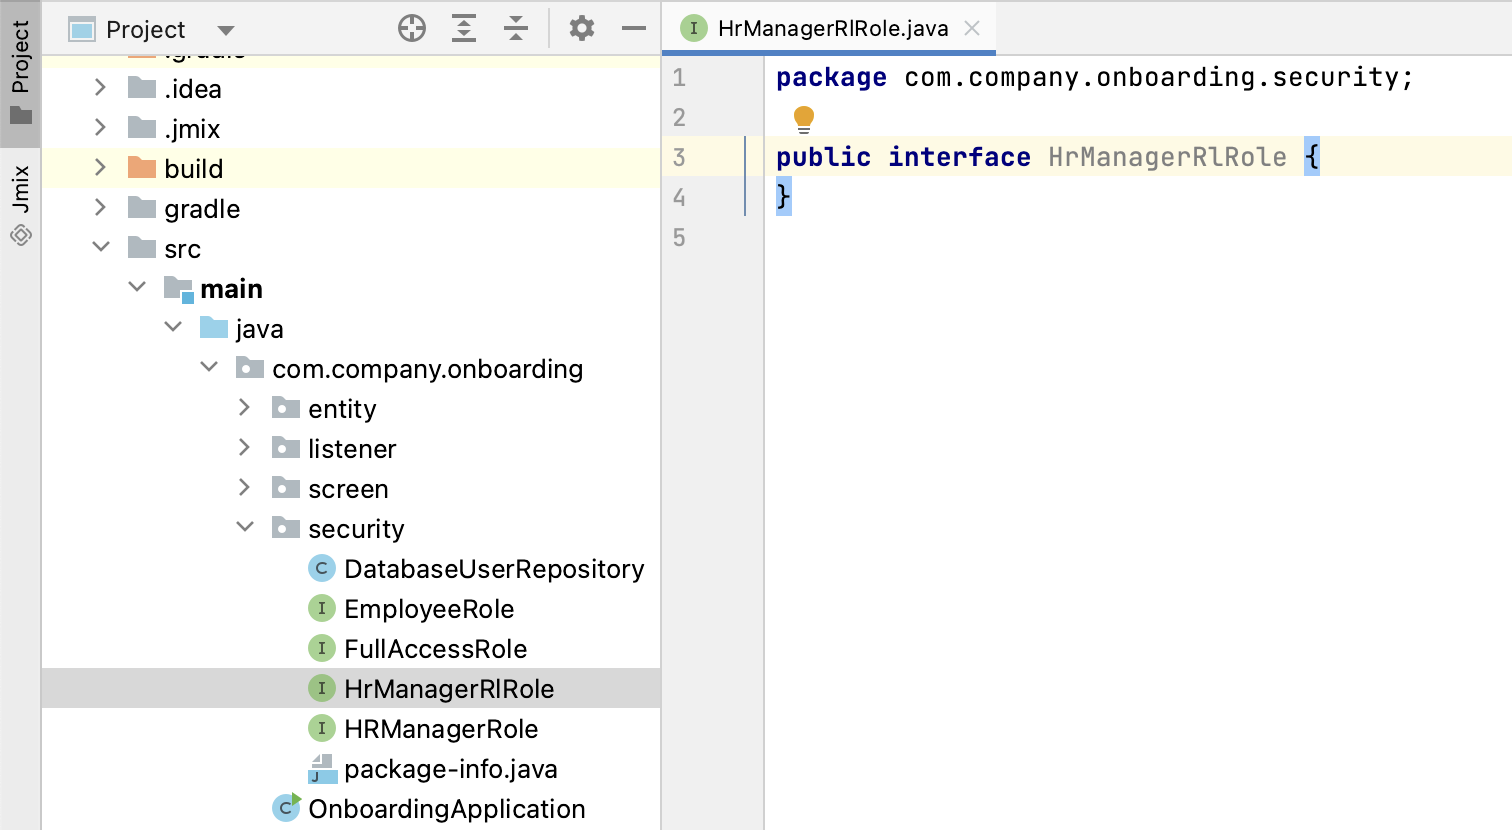Click the package-info.java file icon

click(x=321, y=769)
